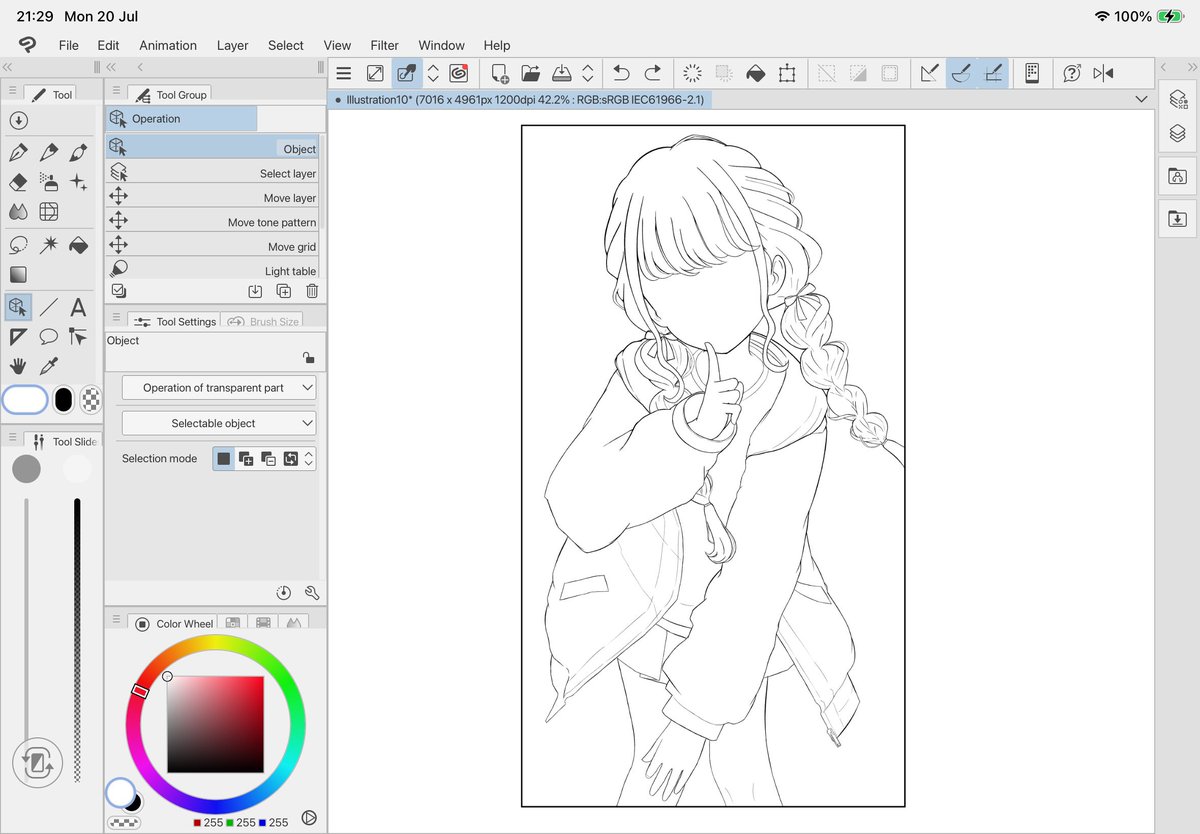Select the straight line Figure tool
This screenshot has height=834, width=1200.
click(48, 308)
